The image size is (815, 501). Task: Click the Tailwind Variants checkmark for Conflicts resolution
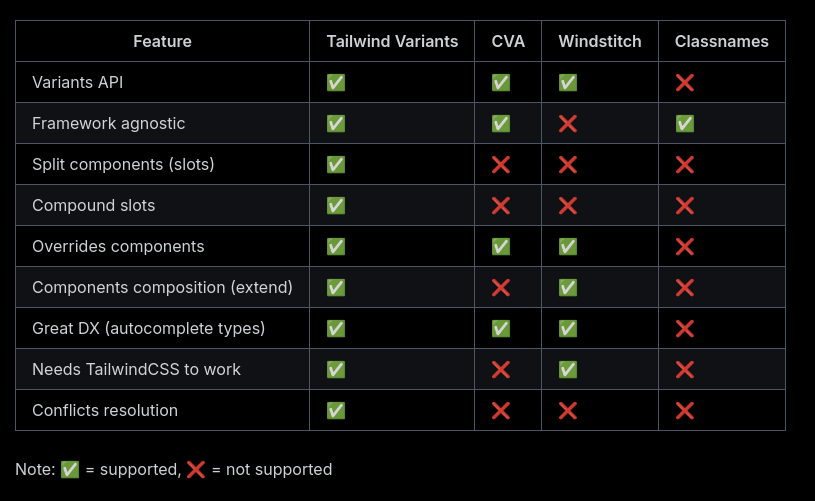336,411
